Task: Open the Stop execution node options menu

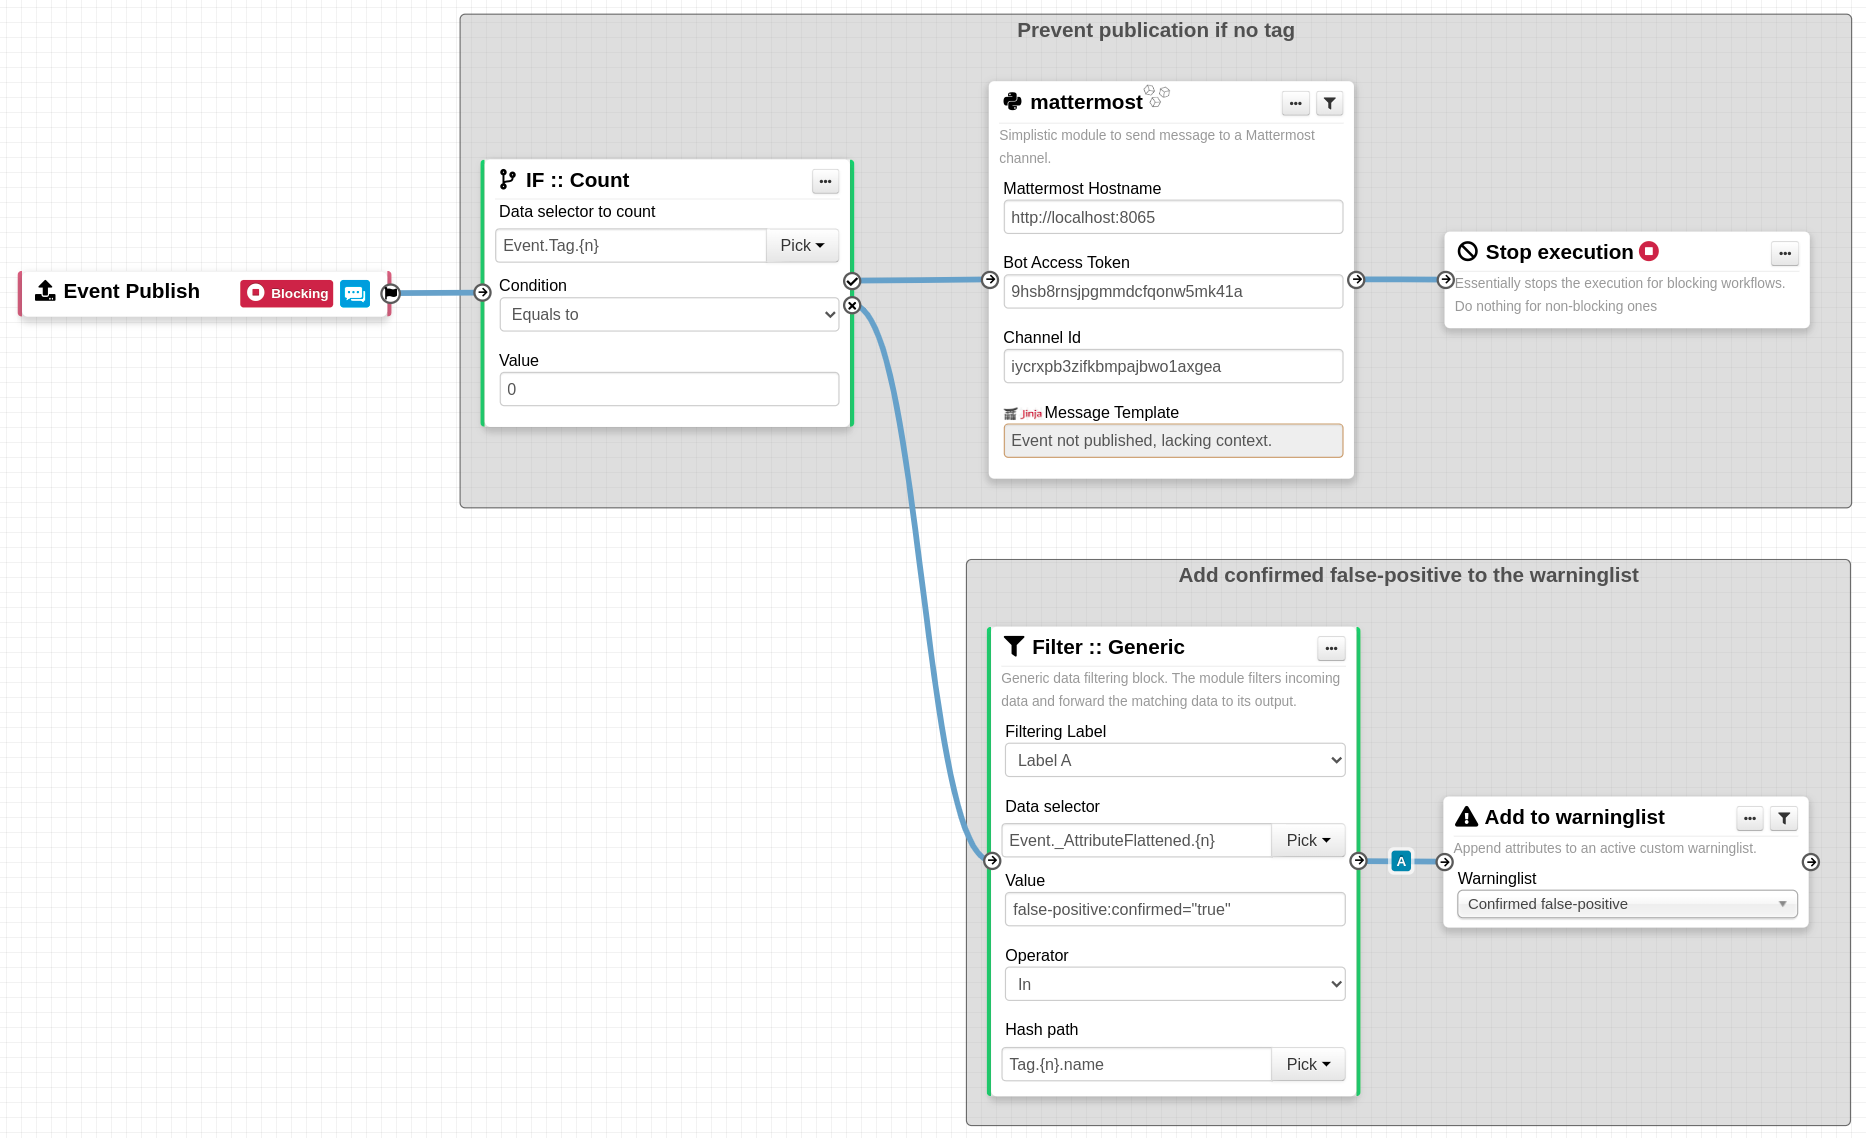Action: [x=1784, y=253]
